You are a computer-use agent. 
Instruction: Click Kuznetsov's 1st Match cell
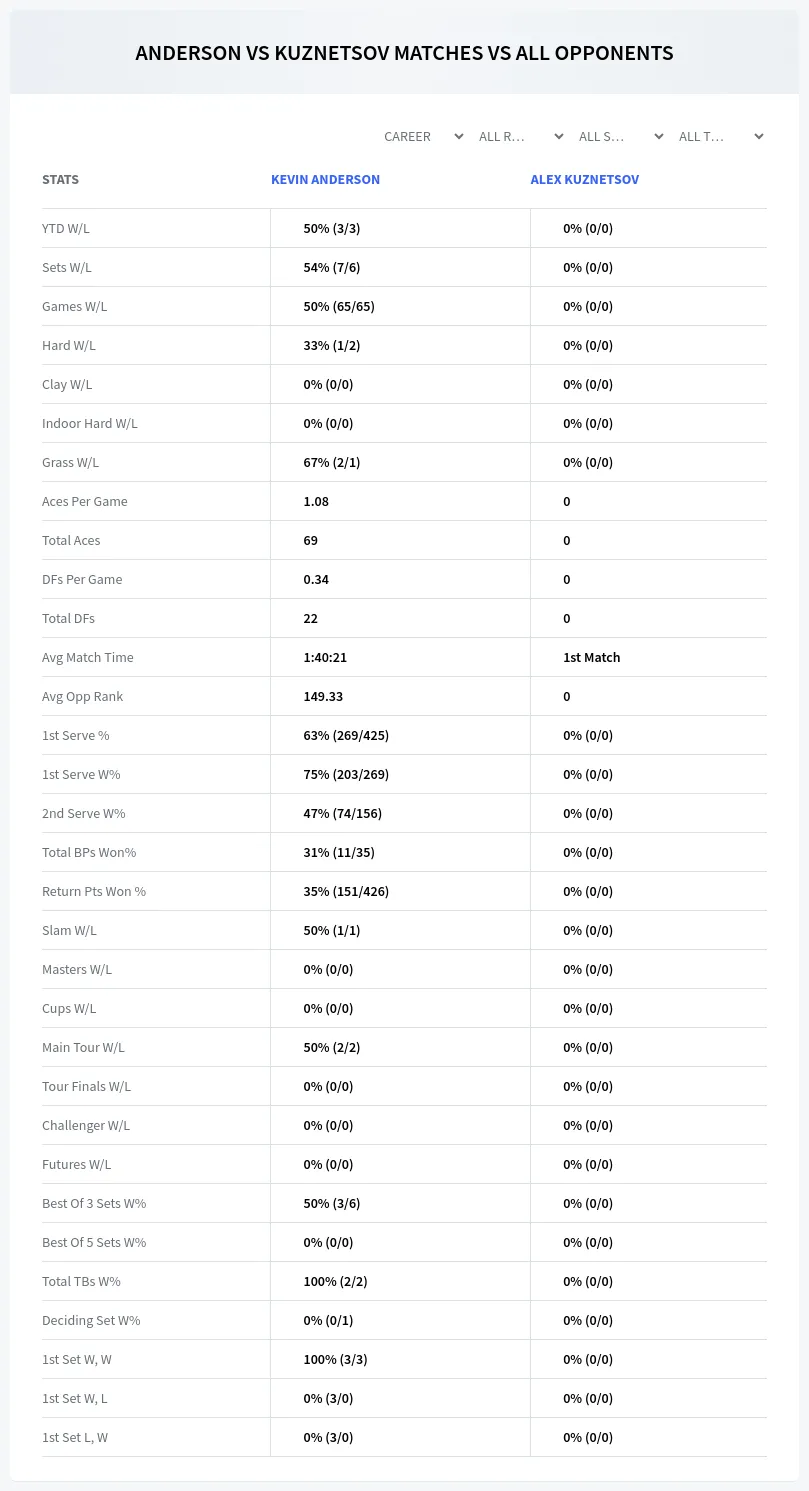tap(591, 657)
